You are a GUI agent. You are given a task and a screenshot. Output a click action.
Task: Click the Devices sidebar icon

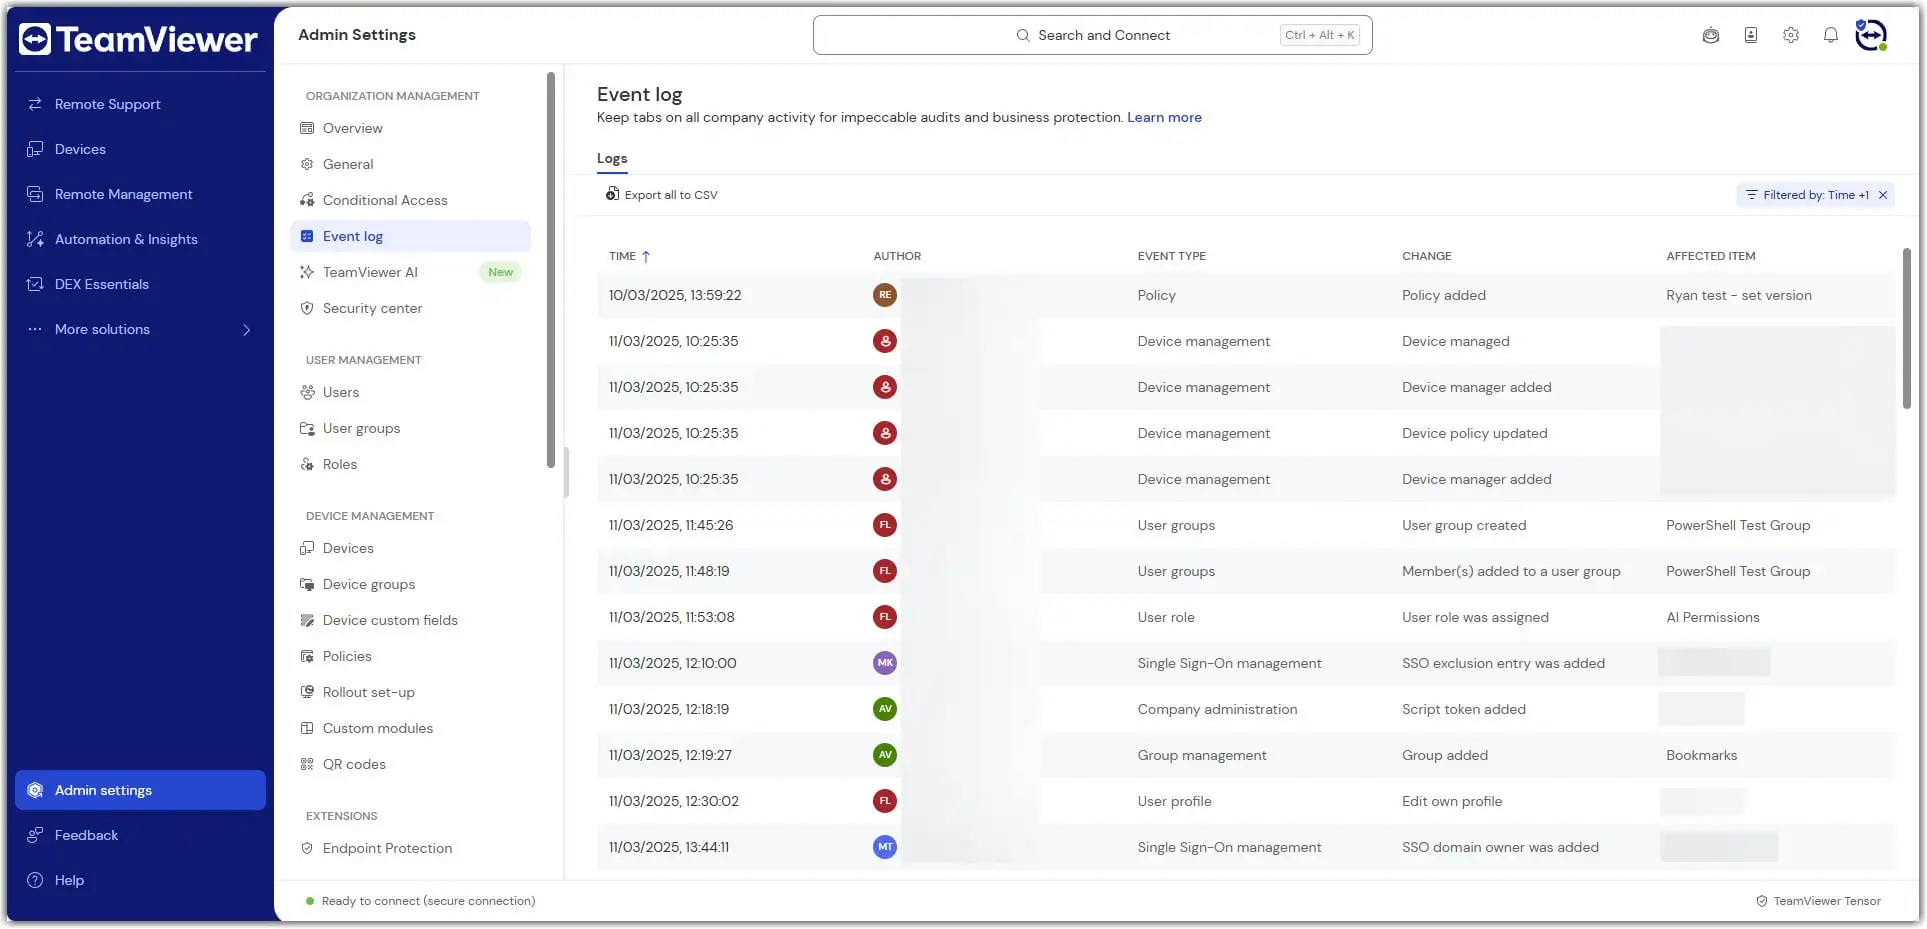click(x=35, y=149)
